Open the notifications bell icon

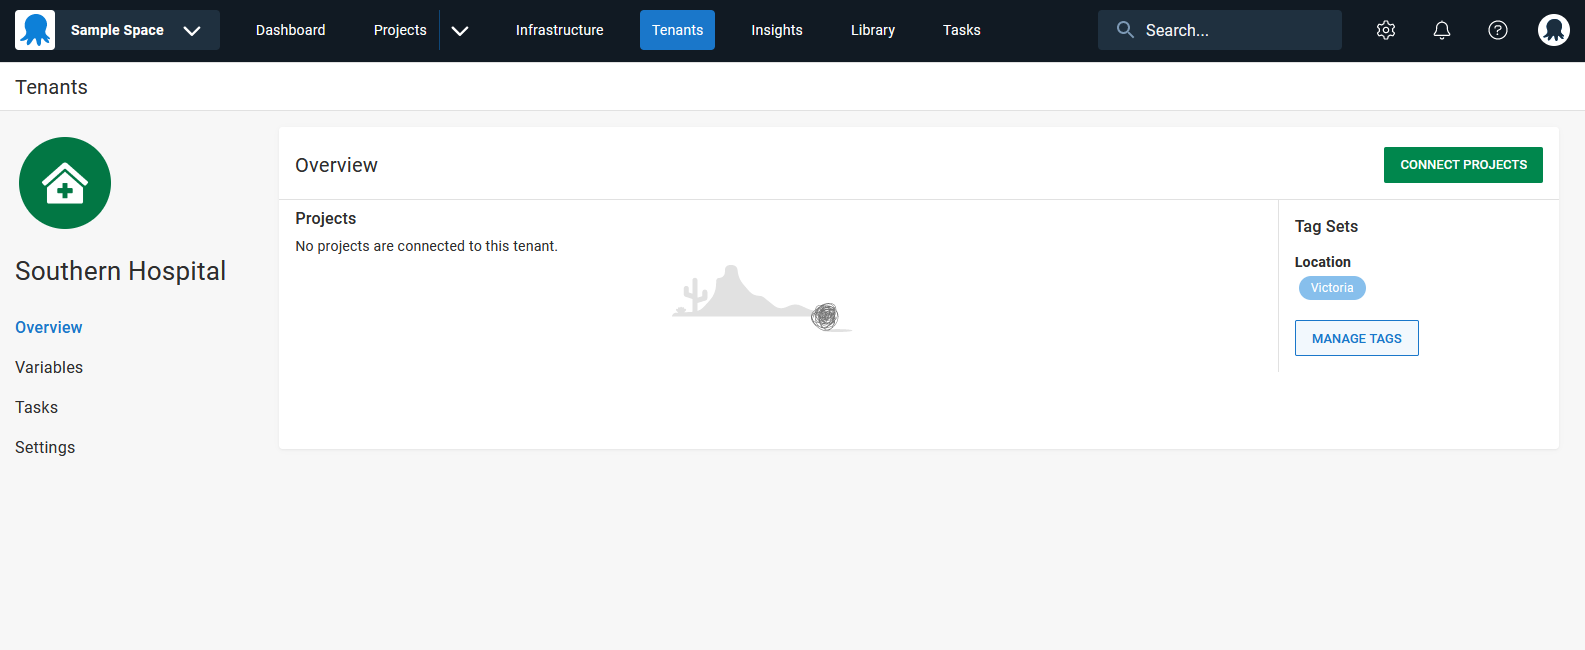pyautogui.click(x=1441, y=30)
